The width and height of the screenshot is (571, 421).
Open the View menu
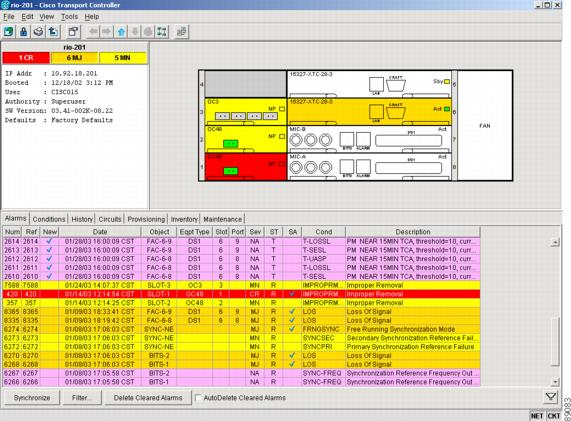[47, 17]
